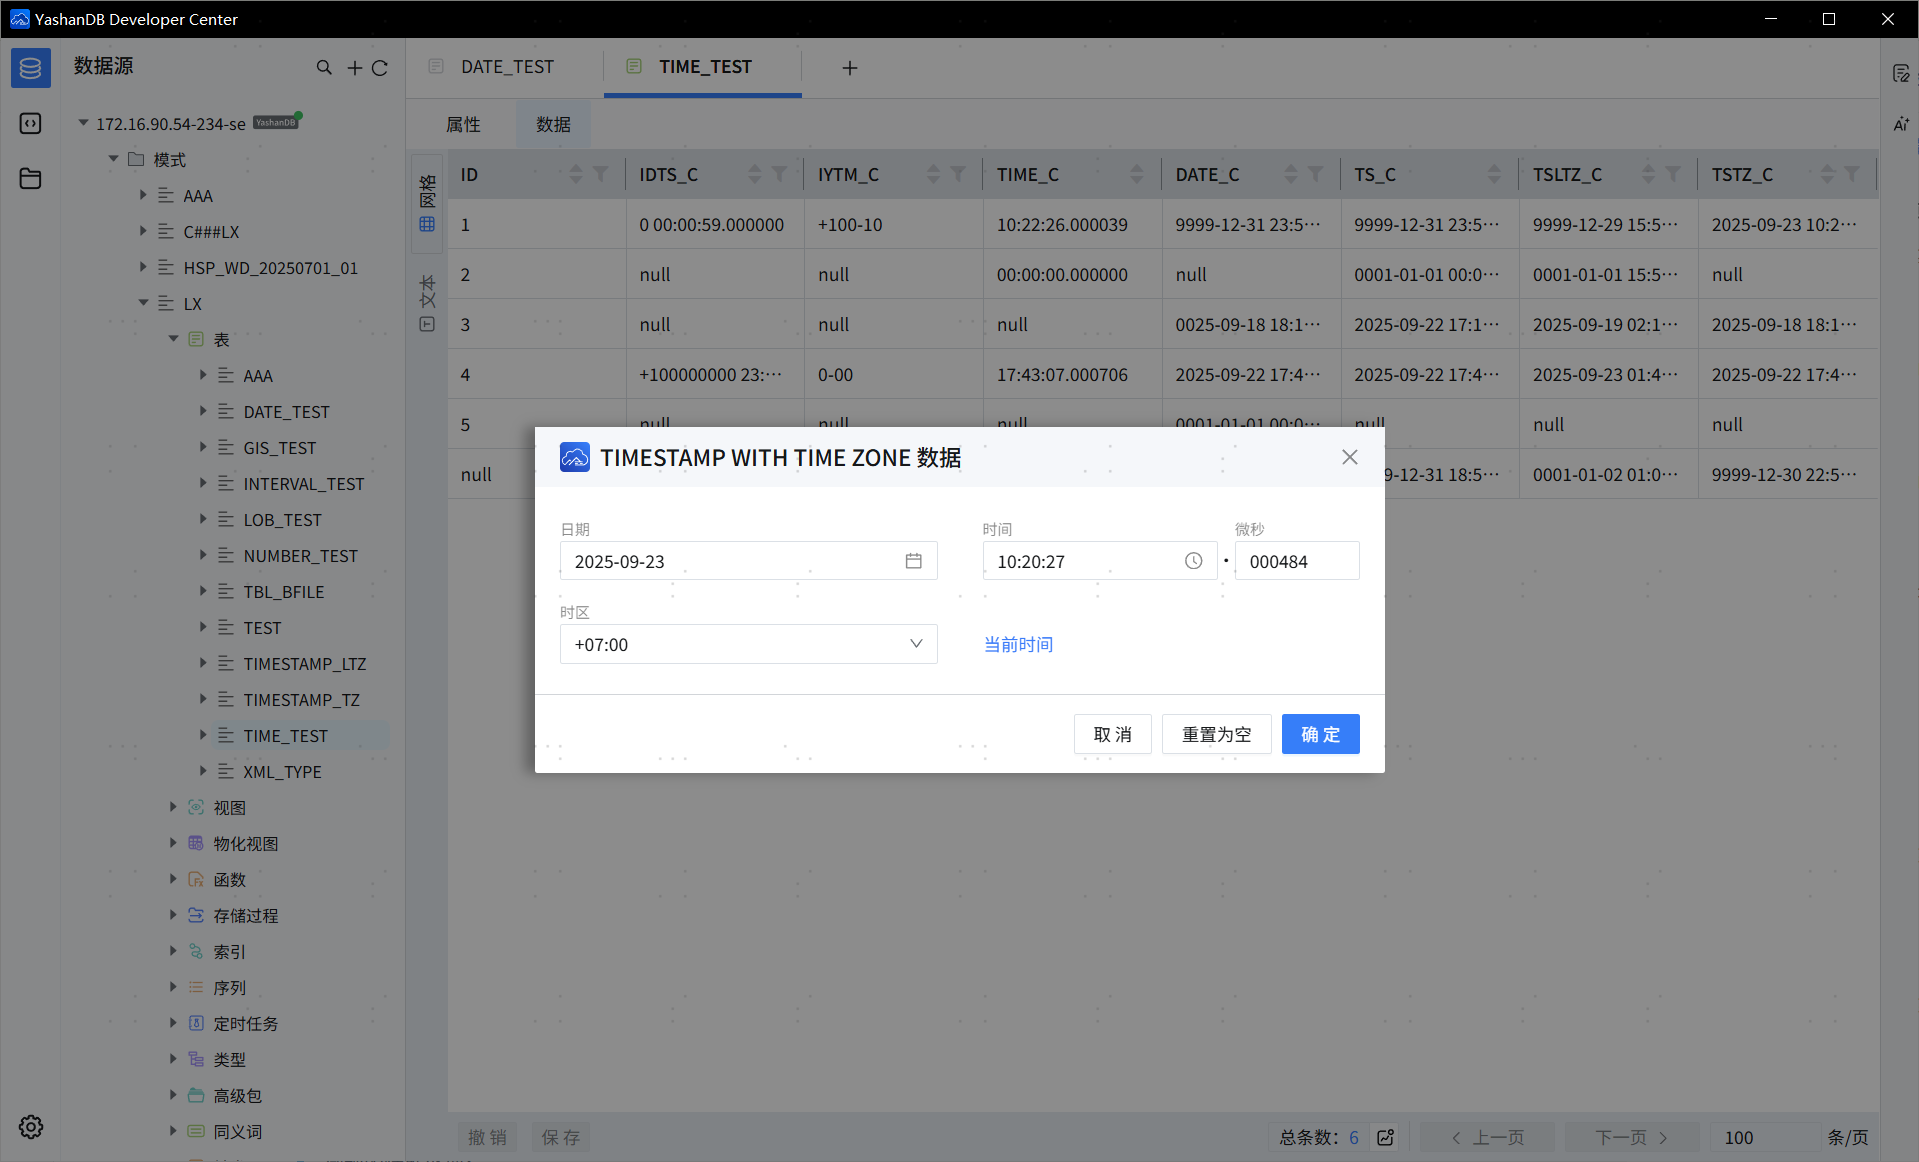Open clock picker in time field
Image resolution: width=1919 pixels, height=1162 pixels.
pyautogui.click(x=1193, y=561)
